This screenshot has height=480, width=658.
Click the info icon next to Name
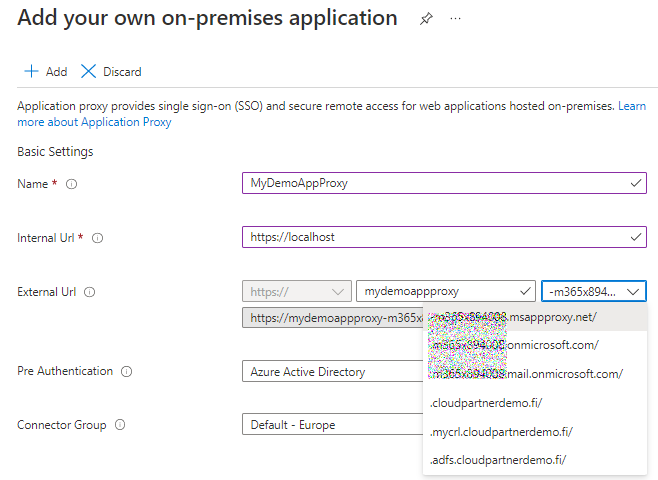71,184
